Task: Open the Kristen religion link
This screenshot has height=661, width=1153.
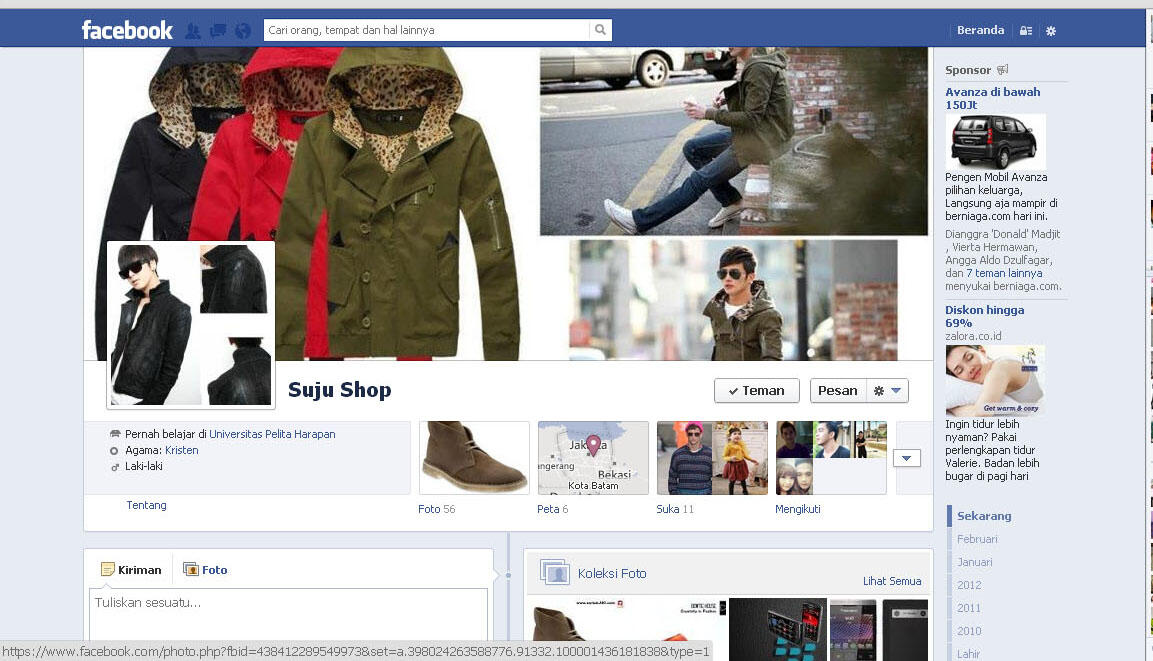Action: pos(182,451)
